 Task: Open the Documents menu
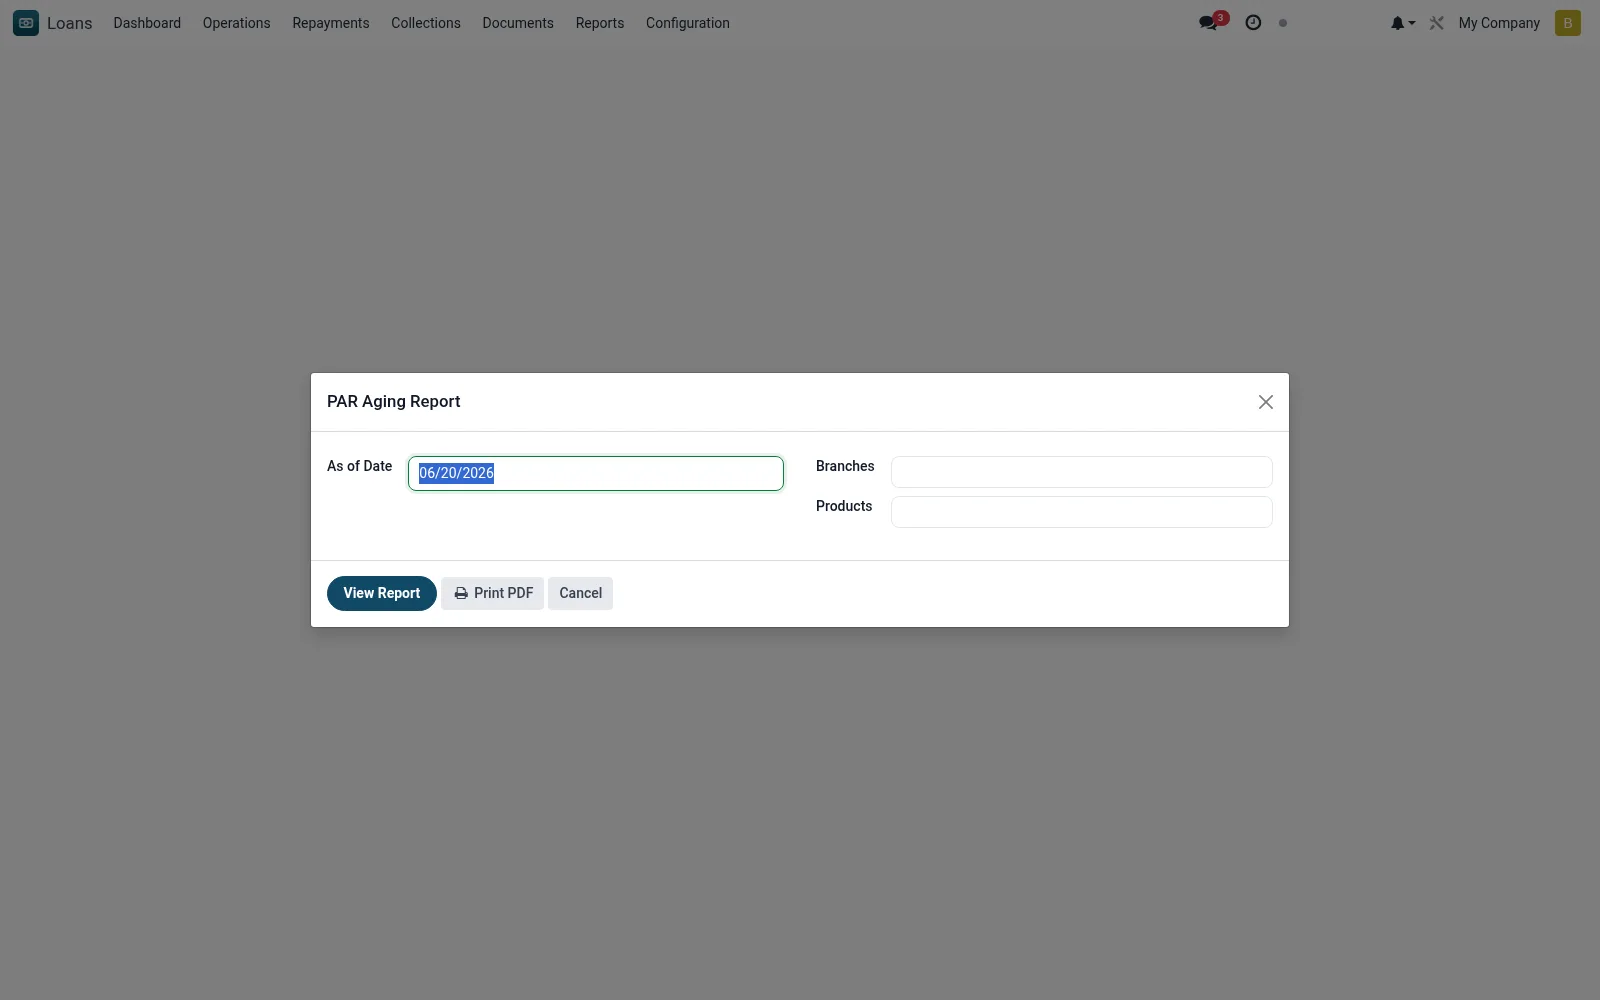(x=518, y=23)
